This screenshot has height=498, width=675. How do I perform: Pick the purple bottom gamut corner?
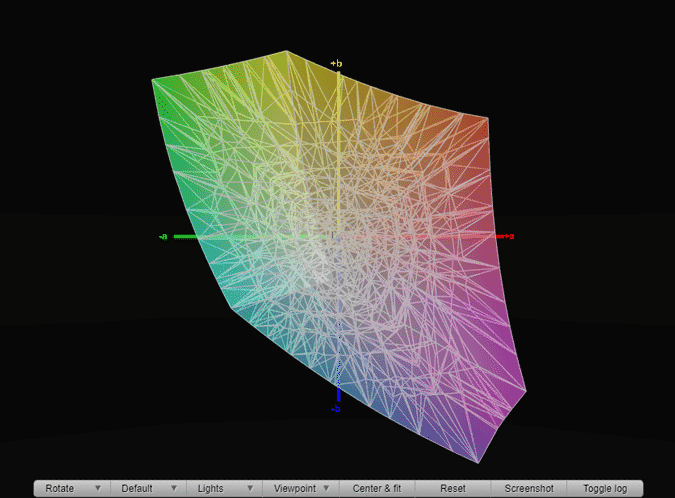[x=479, y=462]
